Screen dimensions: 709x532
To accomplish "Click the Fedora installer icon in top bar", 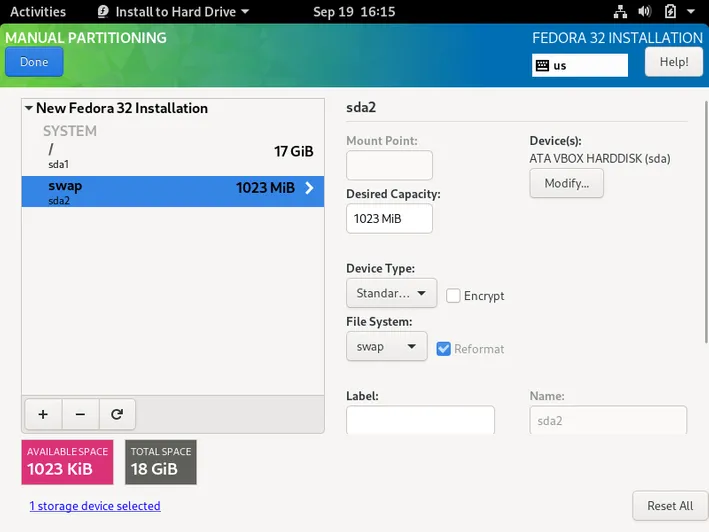I will coord(103,11).
